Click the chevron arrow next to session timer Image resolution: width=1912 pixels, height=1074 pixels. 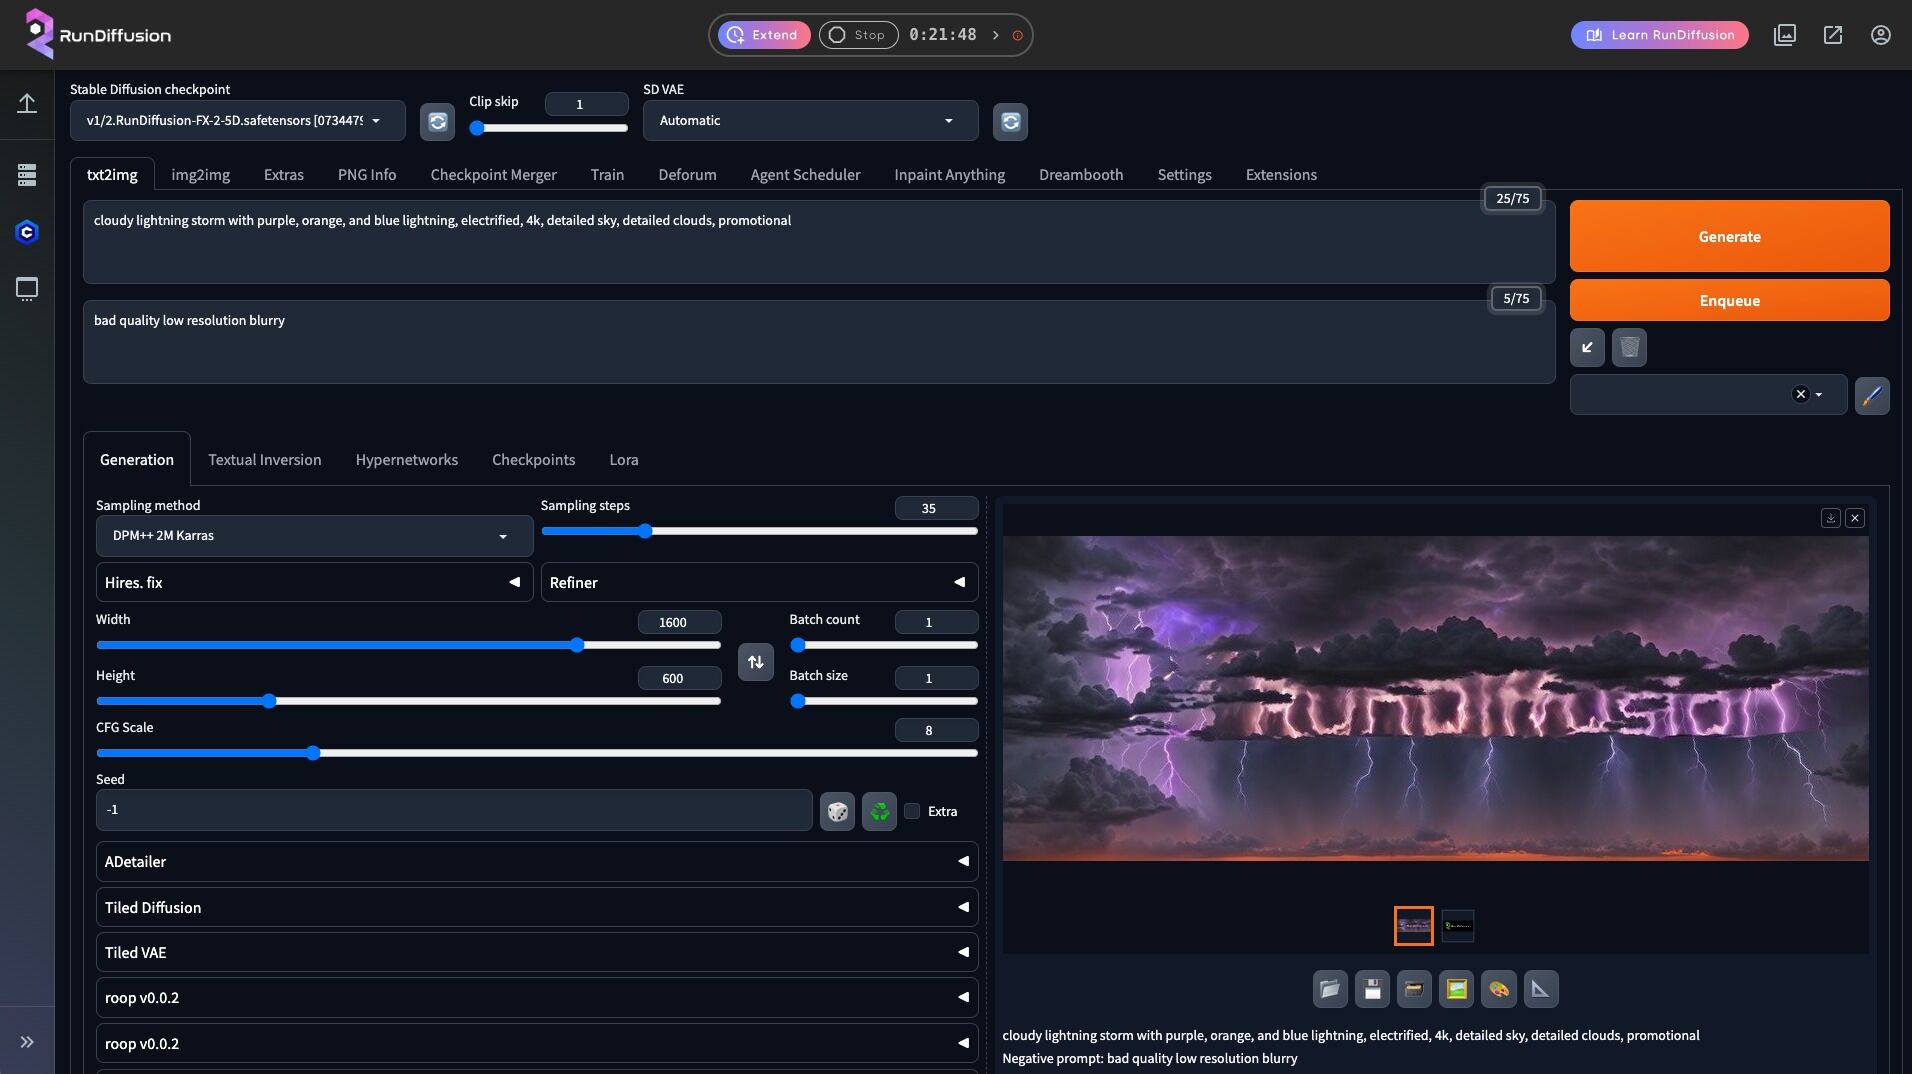[x=996, y=35]
